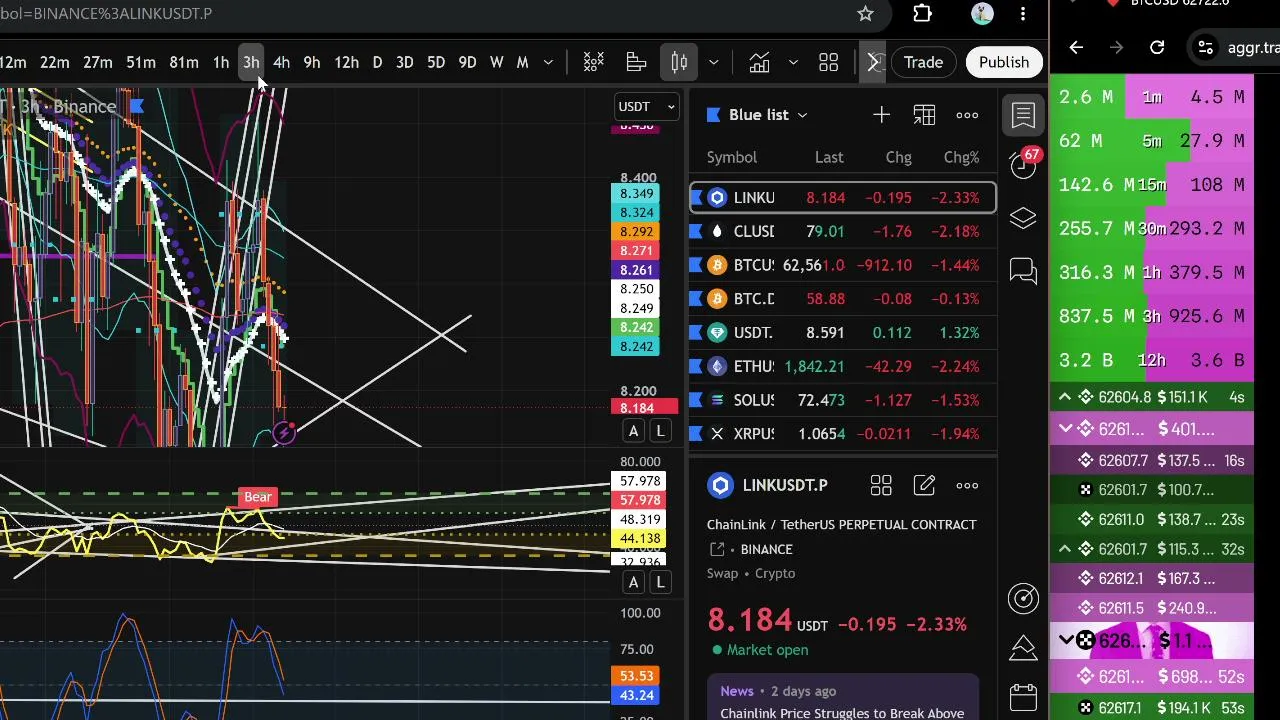Open the browser three-dot menu
The image size is (1280, 720).
coord(1023,13)
